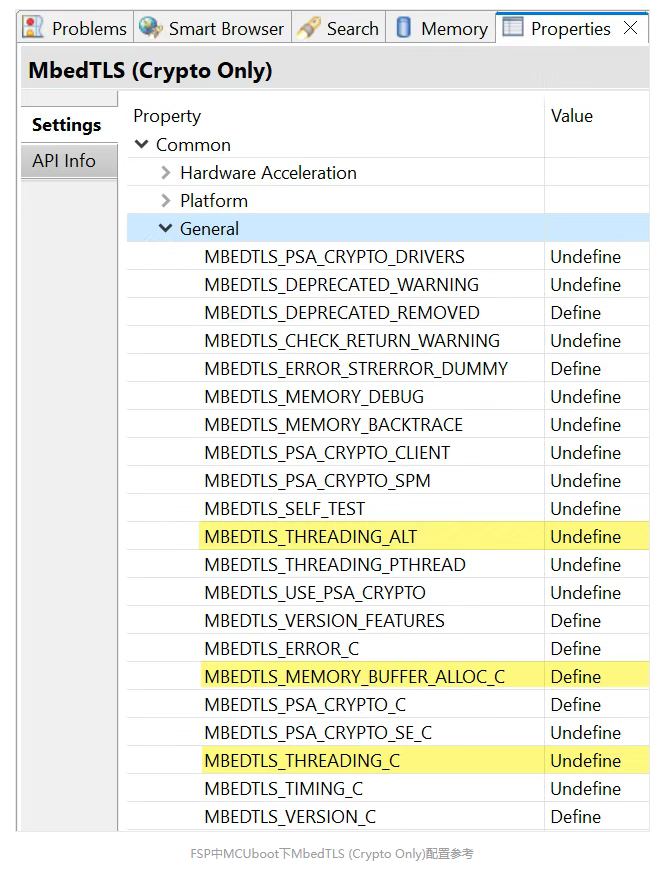
Task: Select MBEDTLS_THREADING_C property
Action: pyautogui.click(x=302, y=761)
